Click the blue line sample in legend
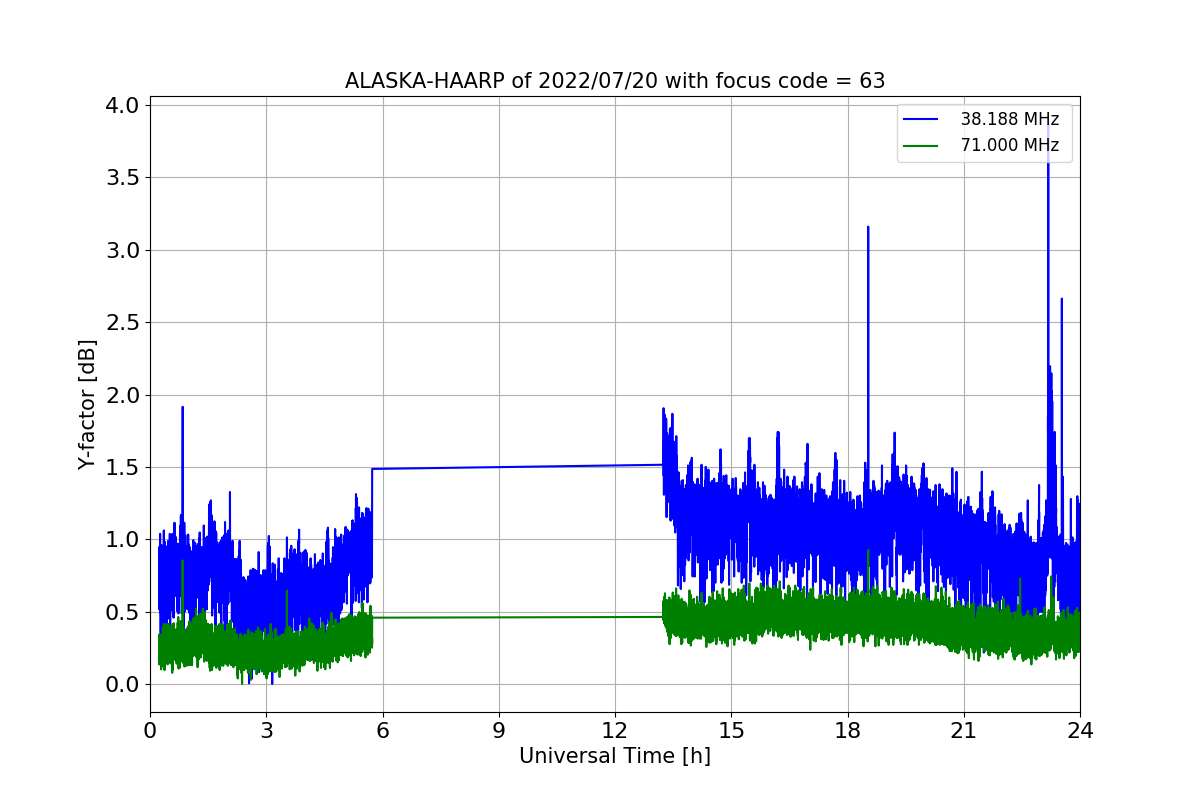This screenshot has width=1200, height=800. (921, 119)
